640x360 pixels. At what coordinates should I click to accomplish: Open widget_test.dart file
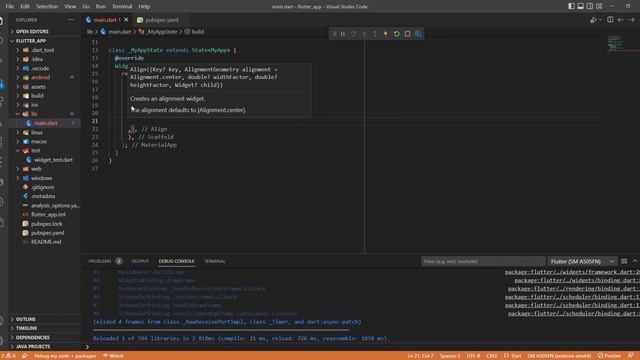[44, 160]
